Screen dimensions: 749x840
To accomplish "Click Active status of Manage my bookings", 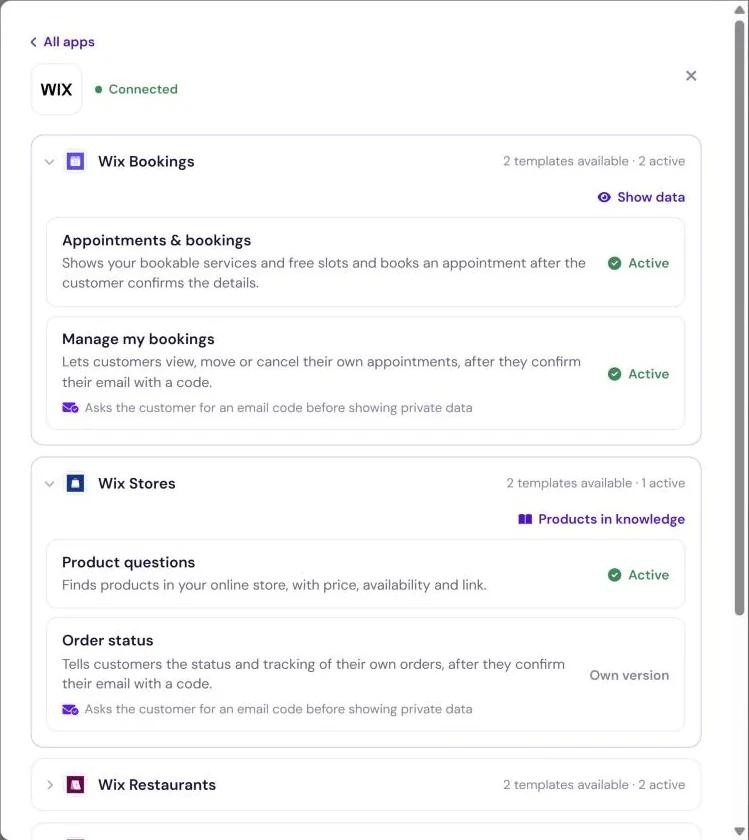I will pos(638,374).
